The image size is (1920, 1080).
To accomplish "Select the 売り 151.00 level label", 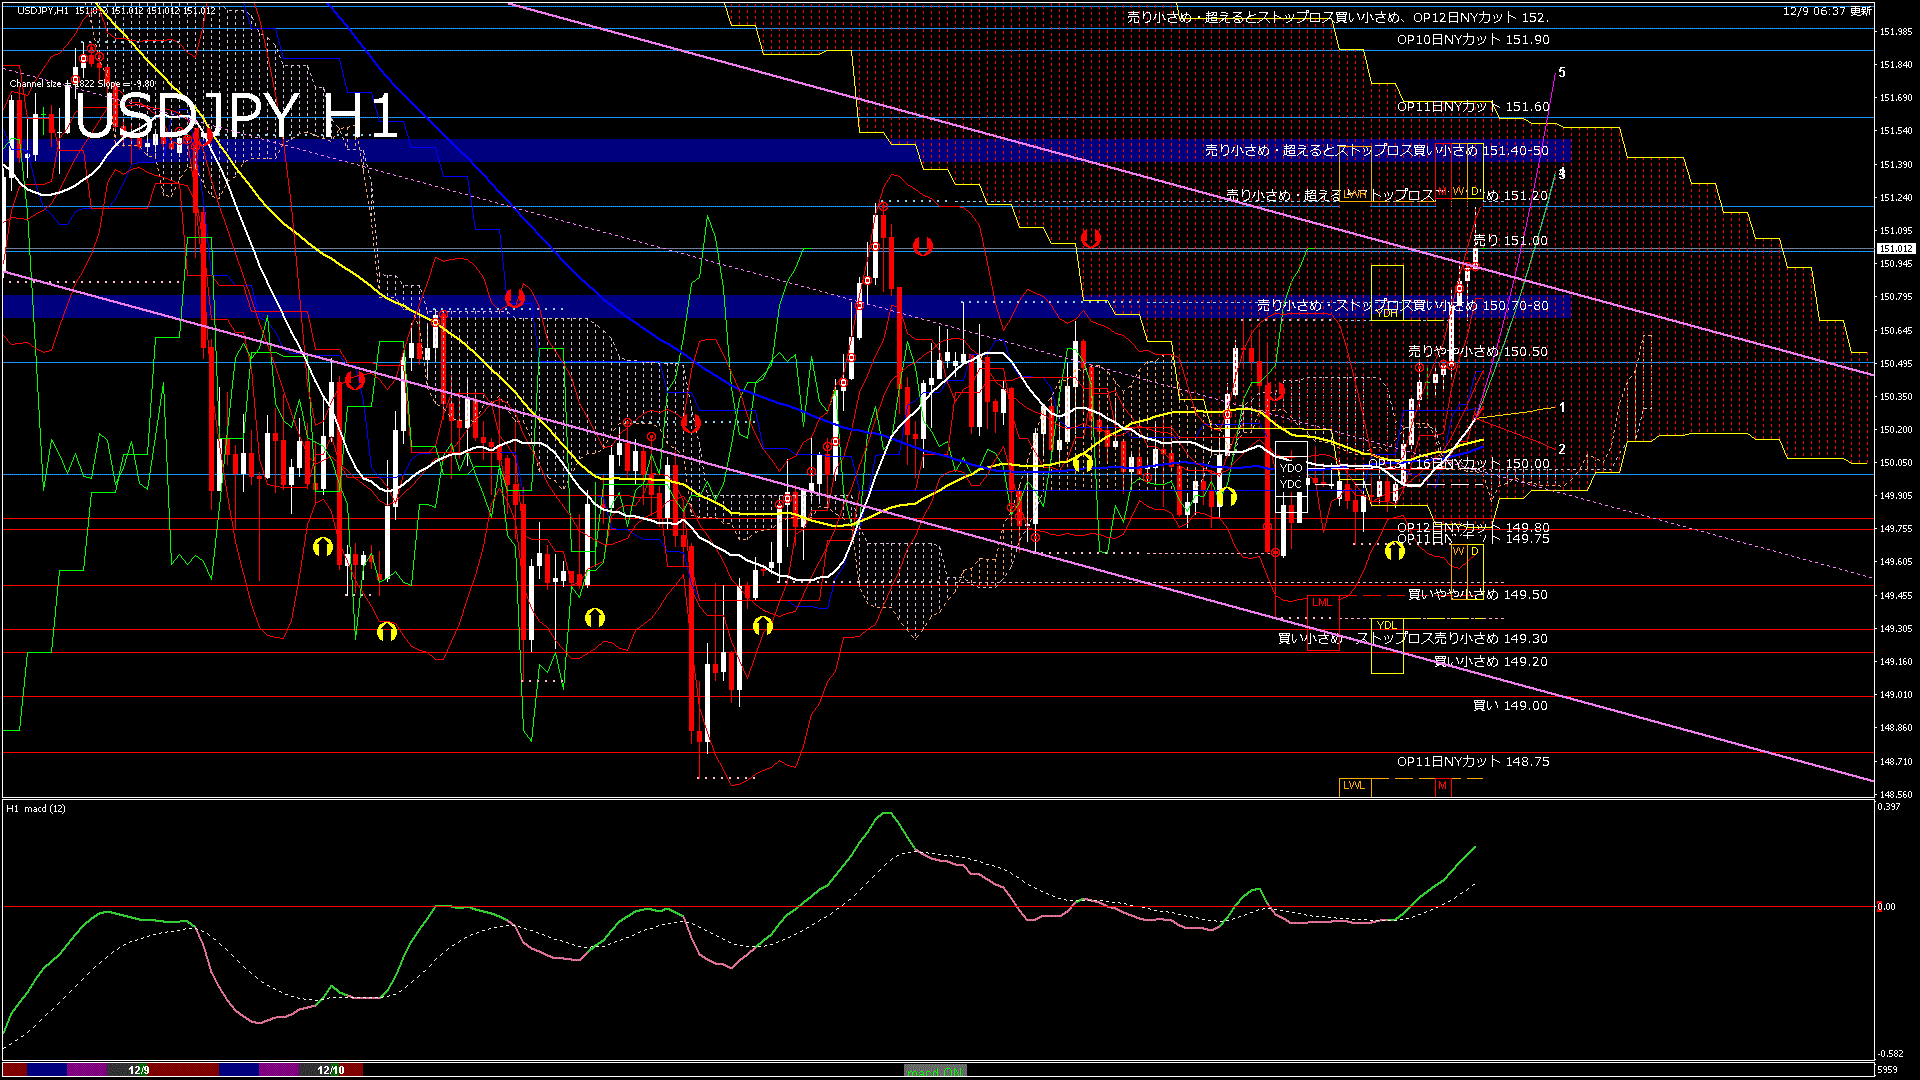I will tap(1510, 241).
